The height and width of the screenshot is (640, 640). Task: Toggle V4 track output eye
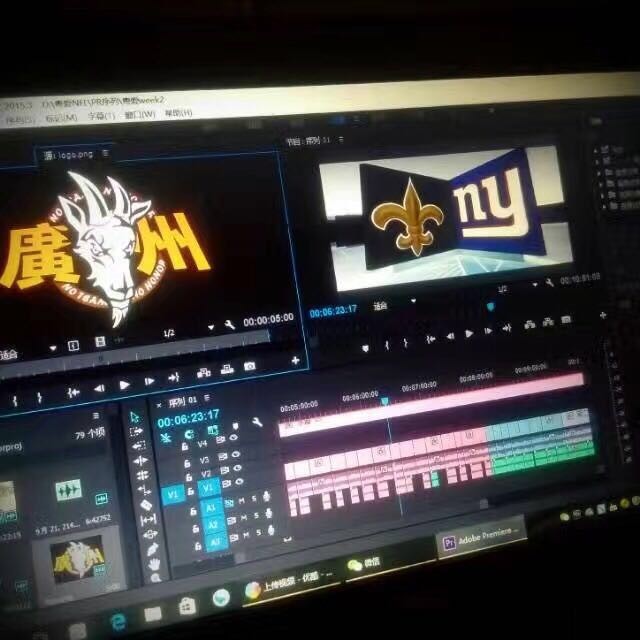coord(233,438)
